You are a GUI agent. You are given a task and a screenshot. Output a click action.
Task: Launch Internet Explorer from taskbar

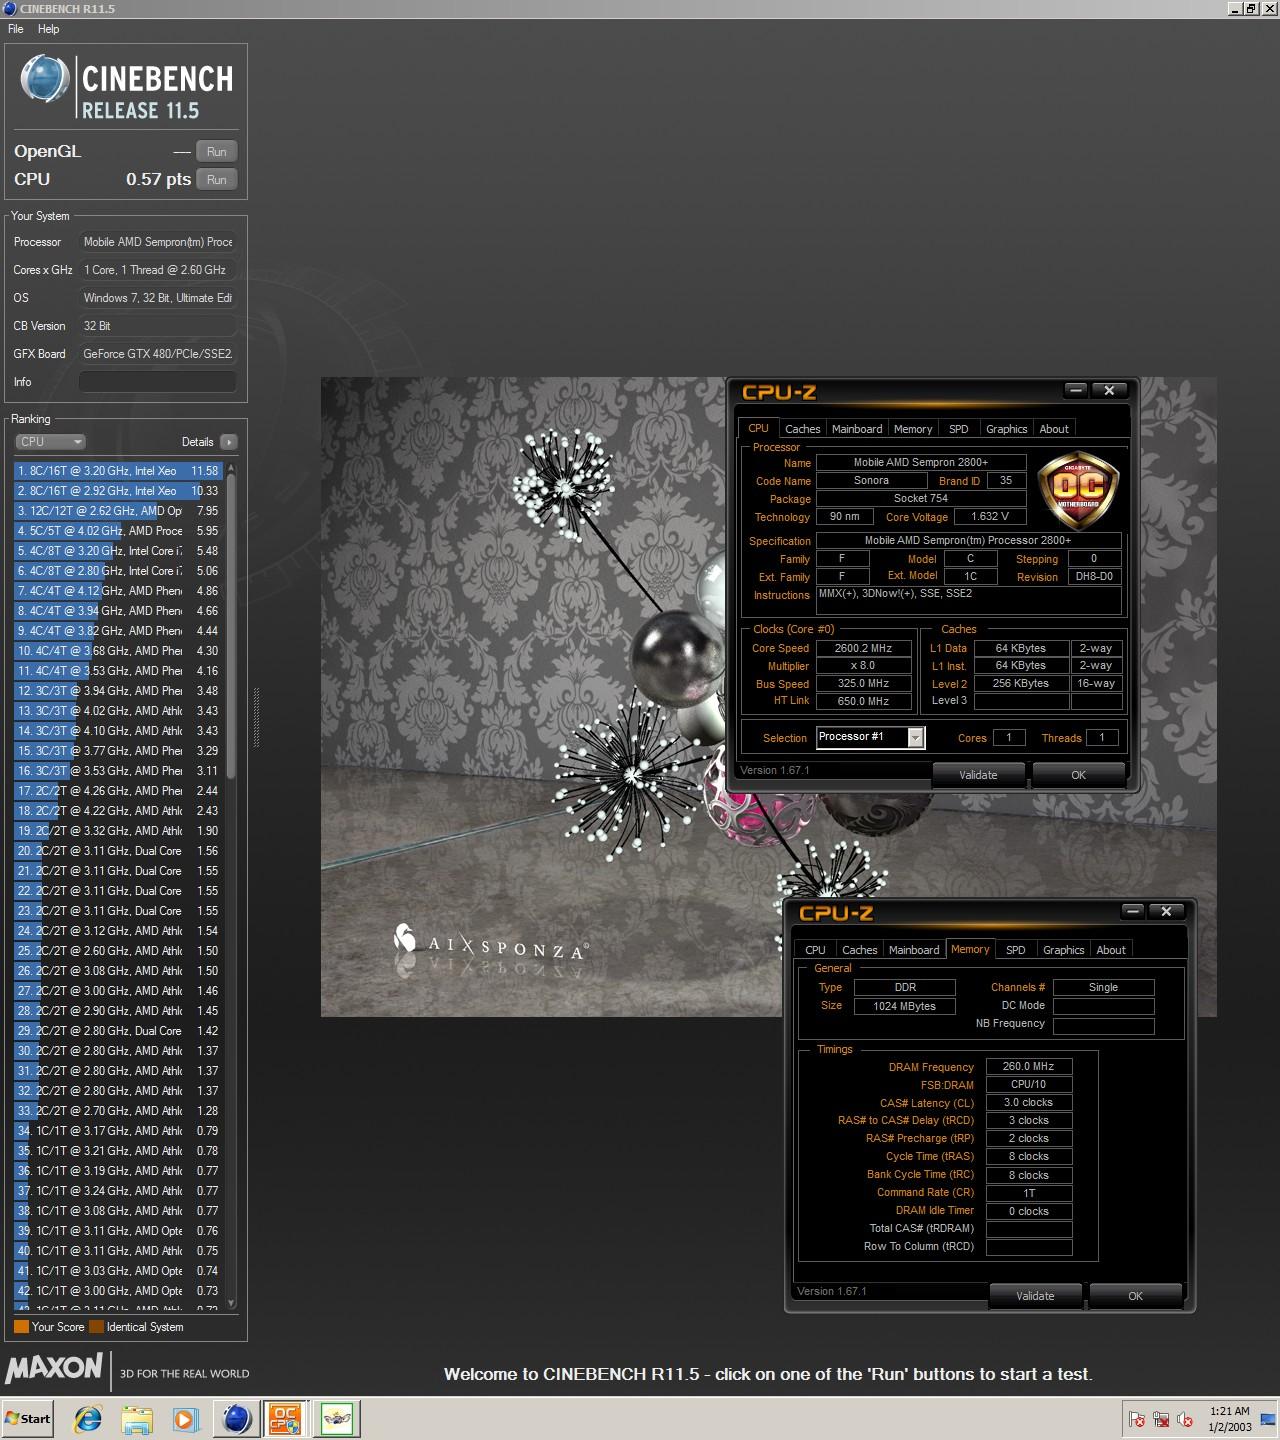(89, 1418)
